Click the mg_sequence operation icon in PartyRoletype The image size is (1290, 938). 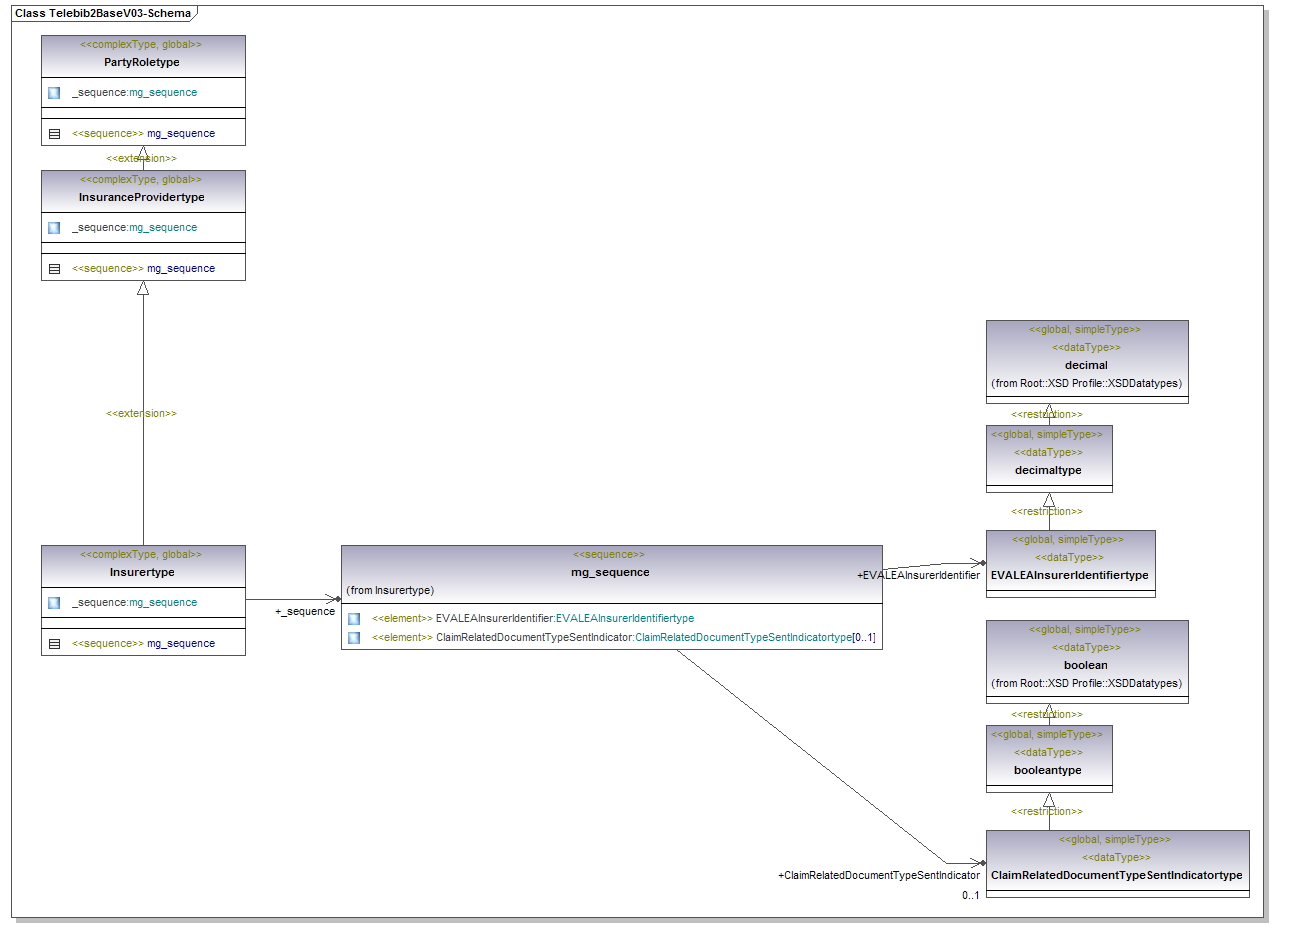pyautogui.click(x=54, y=134)
